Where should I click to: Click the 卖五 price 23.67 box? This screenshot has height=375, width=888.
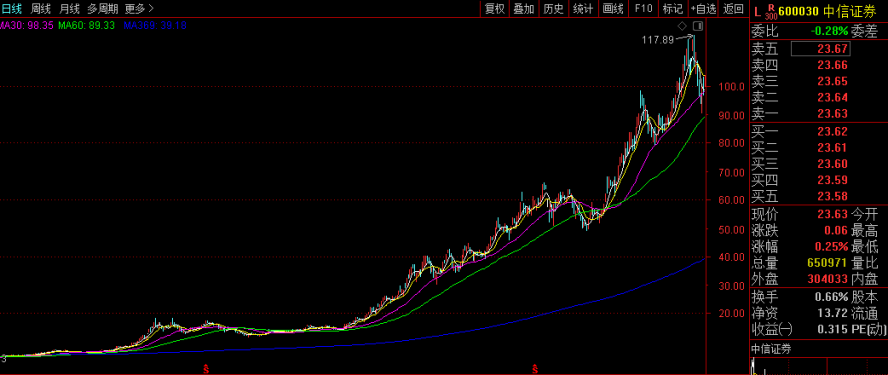point(820,49)
